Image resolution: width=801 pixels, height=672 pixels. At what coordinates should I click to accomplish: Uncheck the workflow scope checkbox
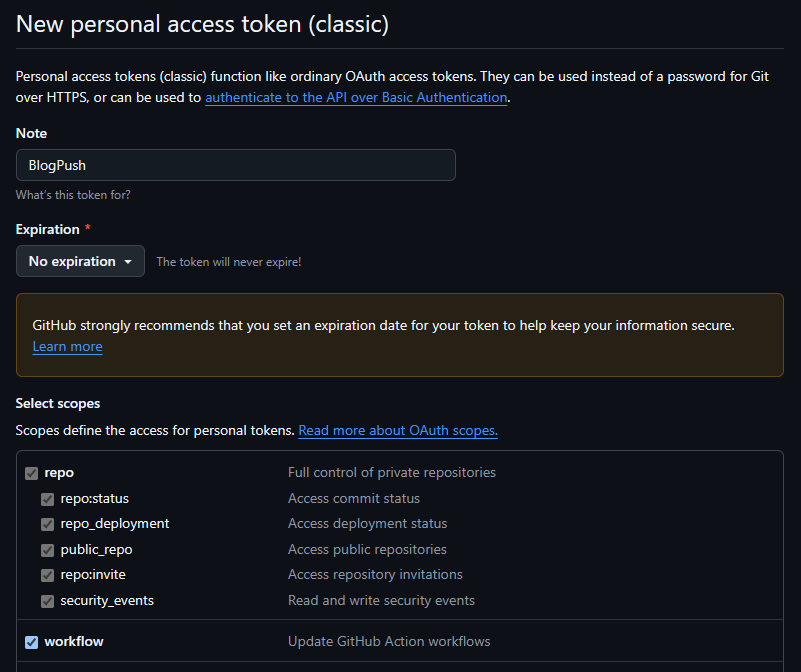[x=32, y=642]
